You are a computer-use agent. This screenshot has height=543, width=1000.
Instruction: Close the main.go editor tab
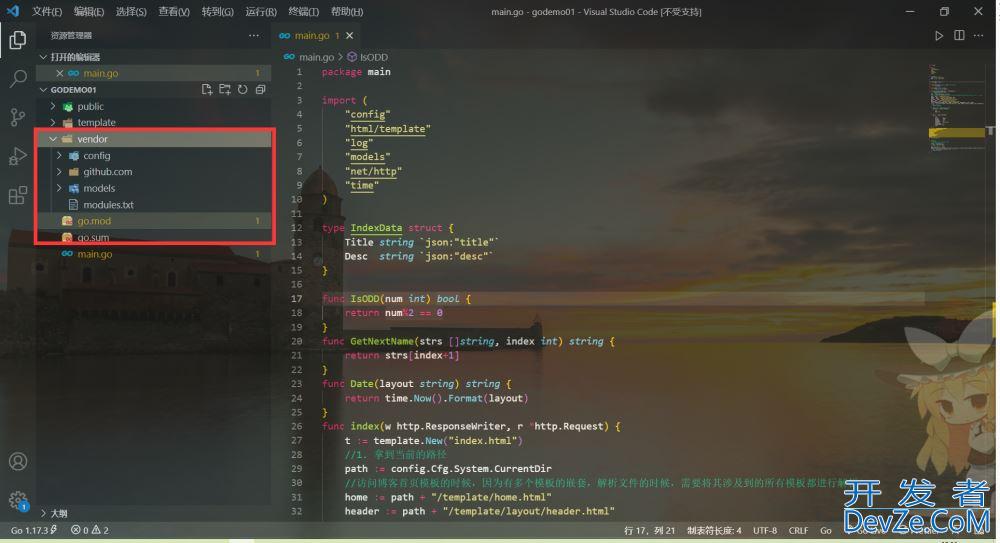pyautogui.click(x=349, y=36)
